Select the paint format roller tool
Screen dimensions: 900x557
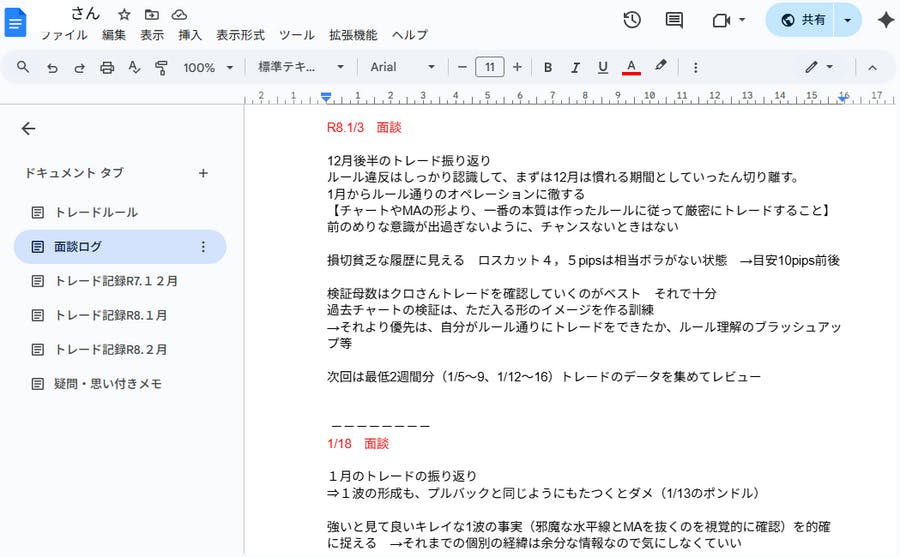click(161, 67)
